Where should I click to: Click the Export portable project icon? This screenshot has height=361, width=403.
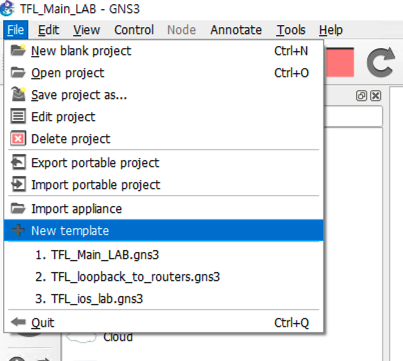18,162
